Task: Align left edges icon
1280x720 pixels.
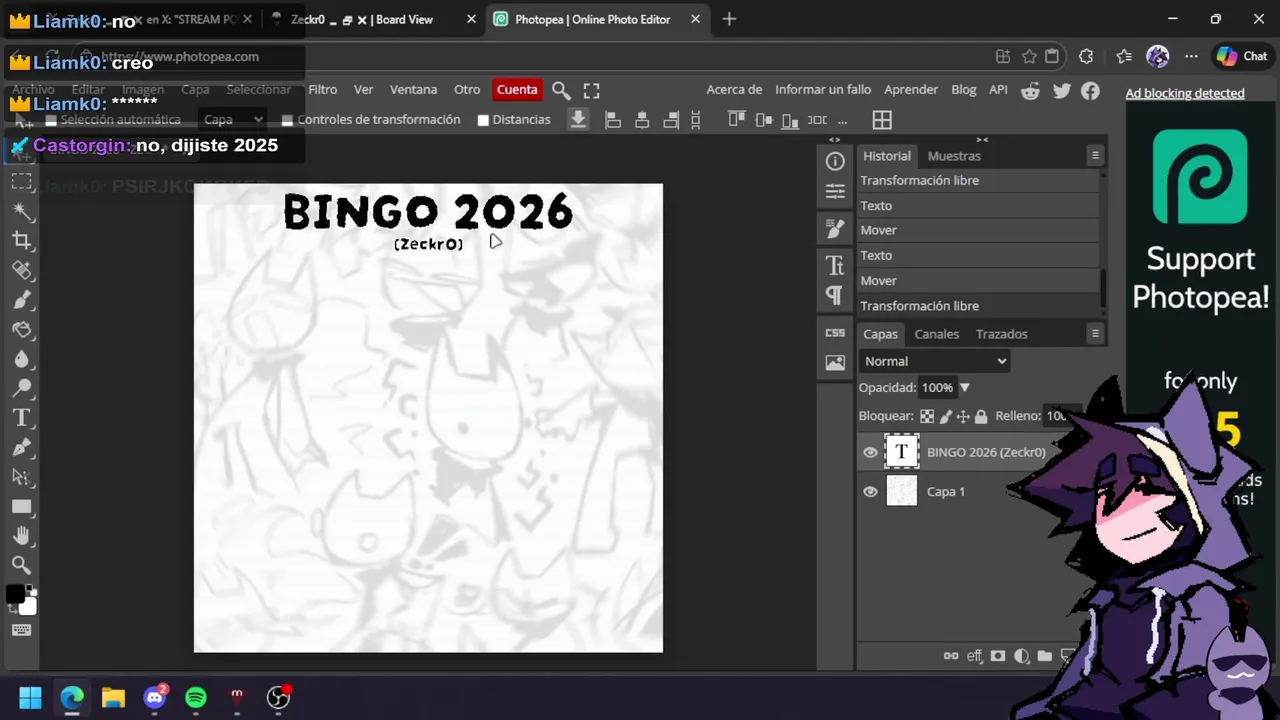Action: pos(613,120)
